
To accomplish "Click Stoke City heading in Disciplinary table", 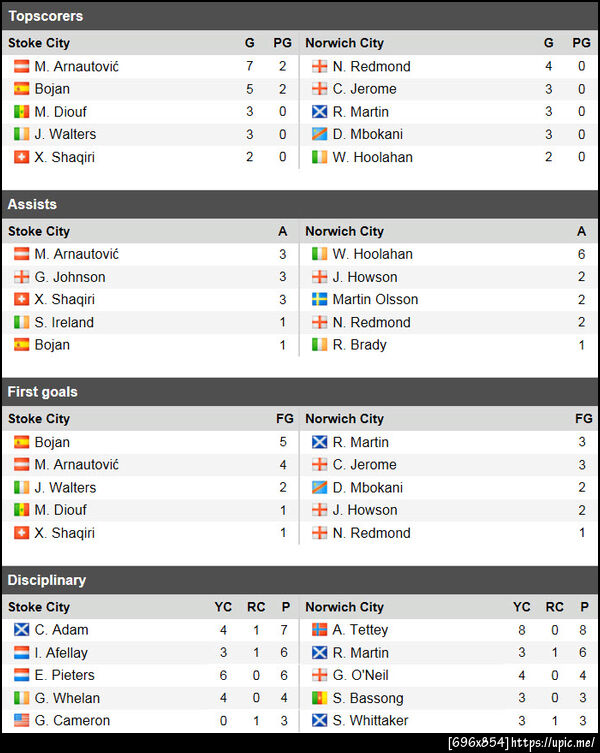I will click(x=39, y=607).
